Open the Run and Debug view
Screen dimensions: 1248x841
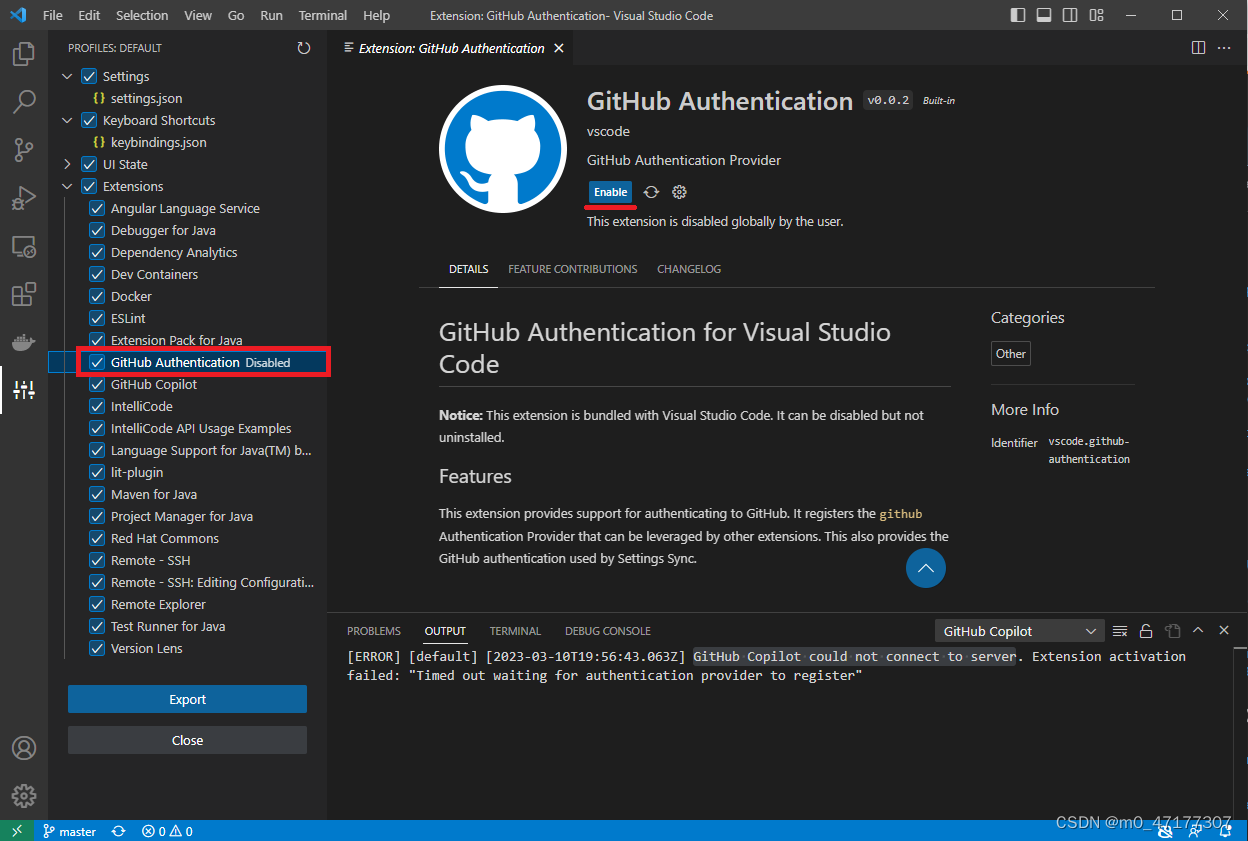pyautogui.click(x=24, y=198)
